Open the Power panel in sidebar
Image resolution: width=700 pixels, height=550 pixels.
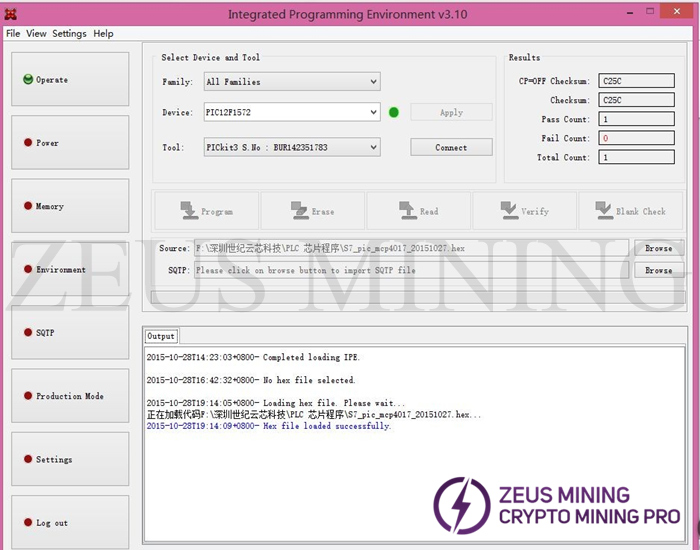tap(70, 143)
